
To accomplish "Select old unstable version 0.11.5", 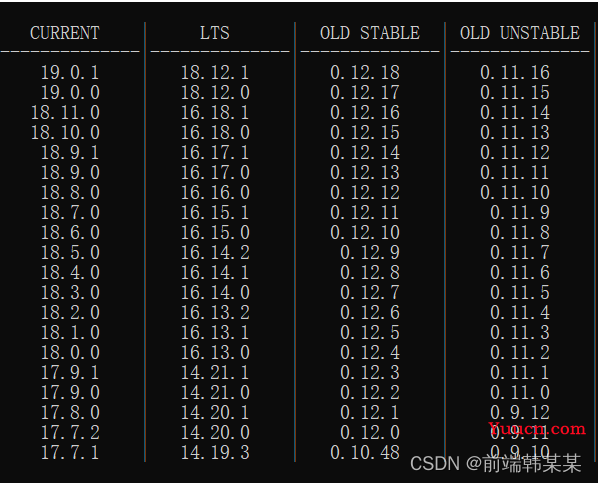I will (520, 293).
